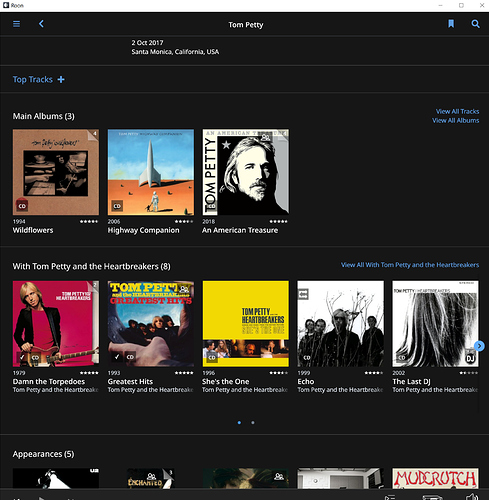Screen dimensions: 489x500
Task: Click Santa Monica, California, USA text
Action: tap(175, 52)
